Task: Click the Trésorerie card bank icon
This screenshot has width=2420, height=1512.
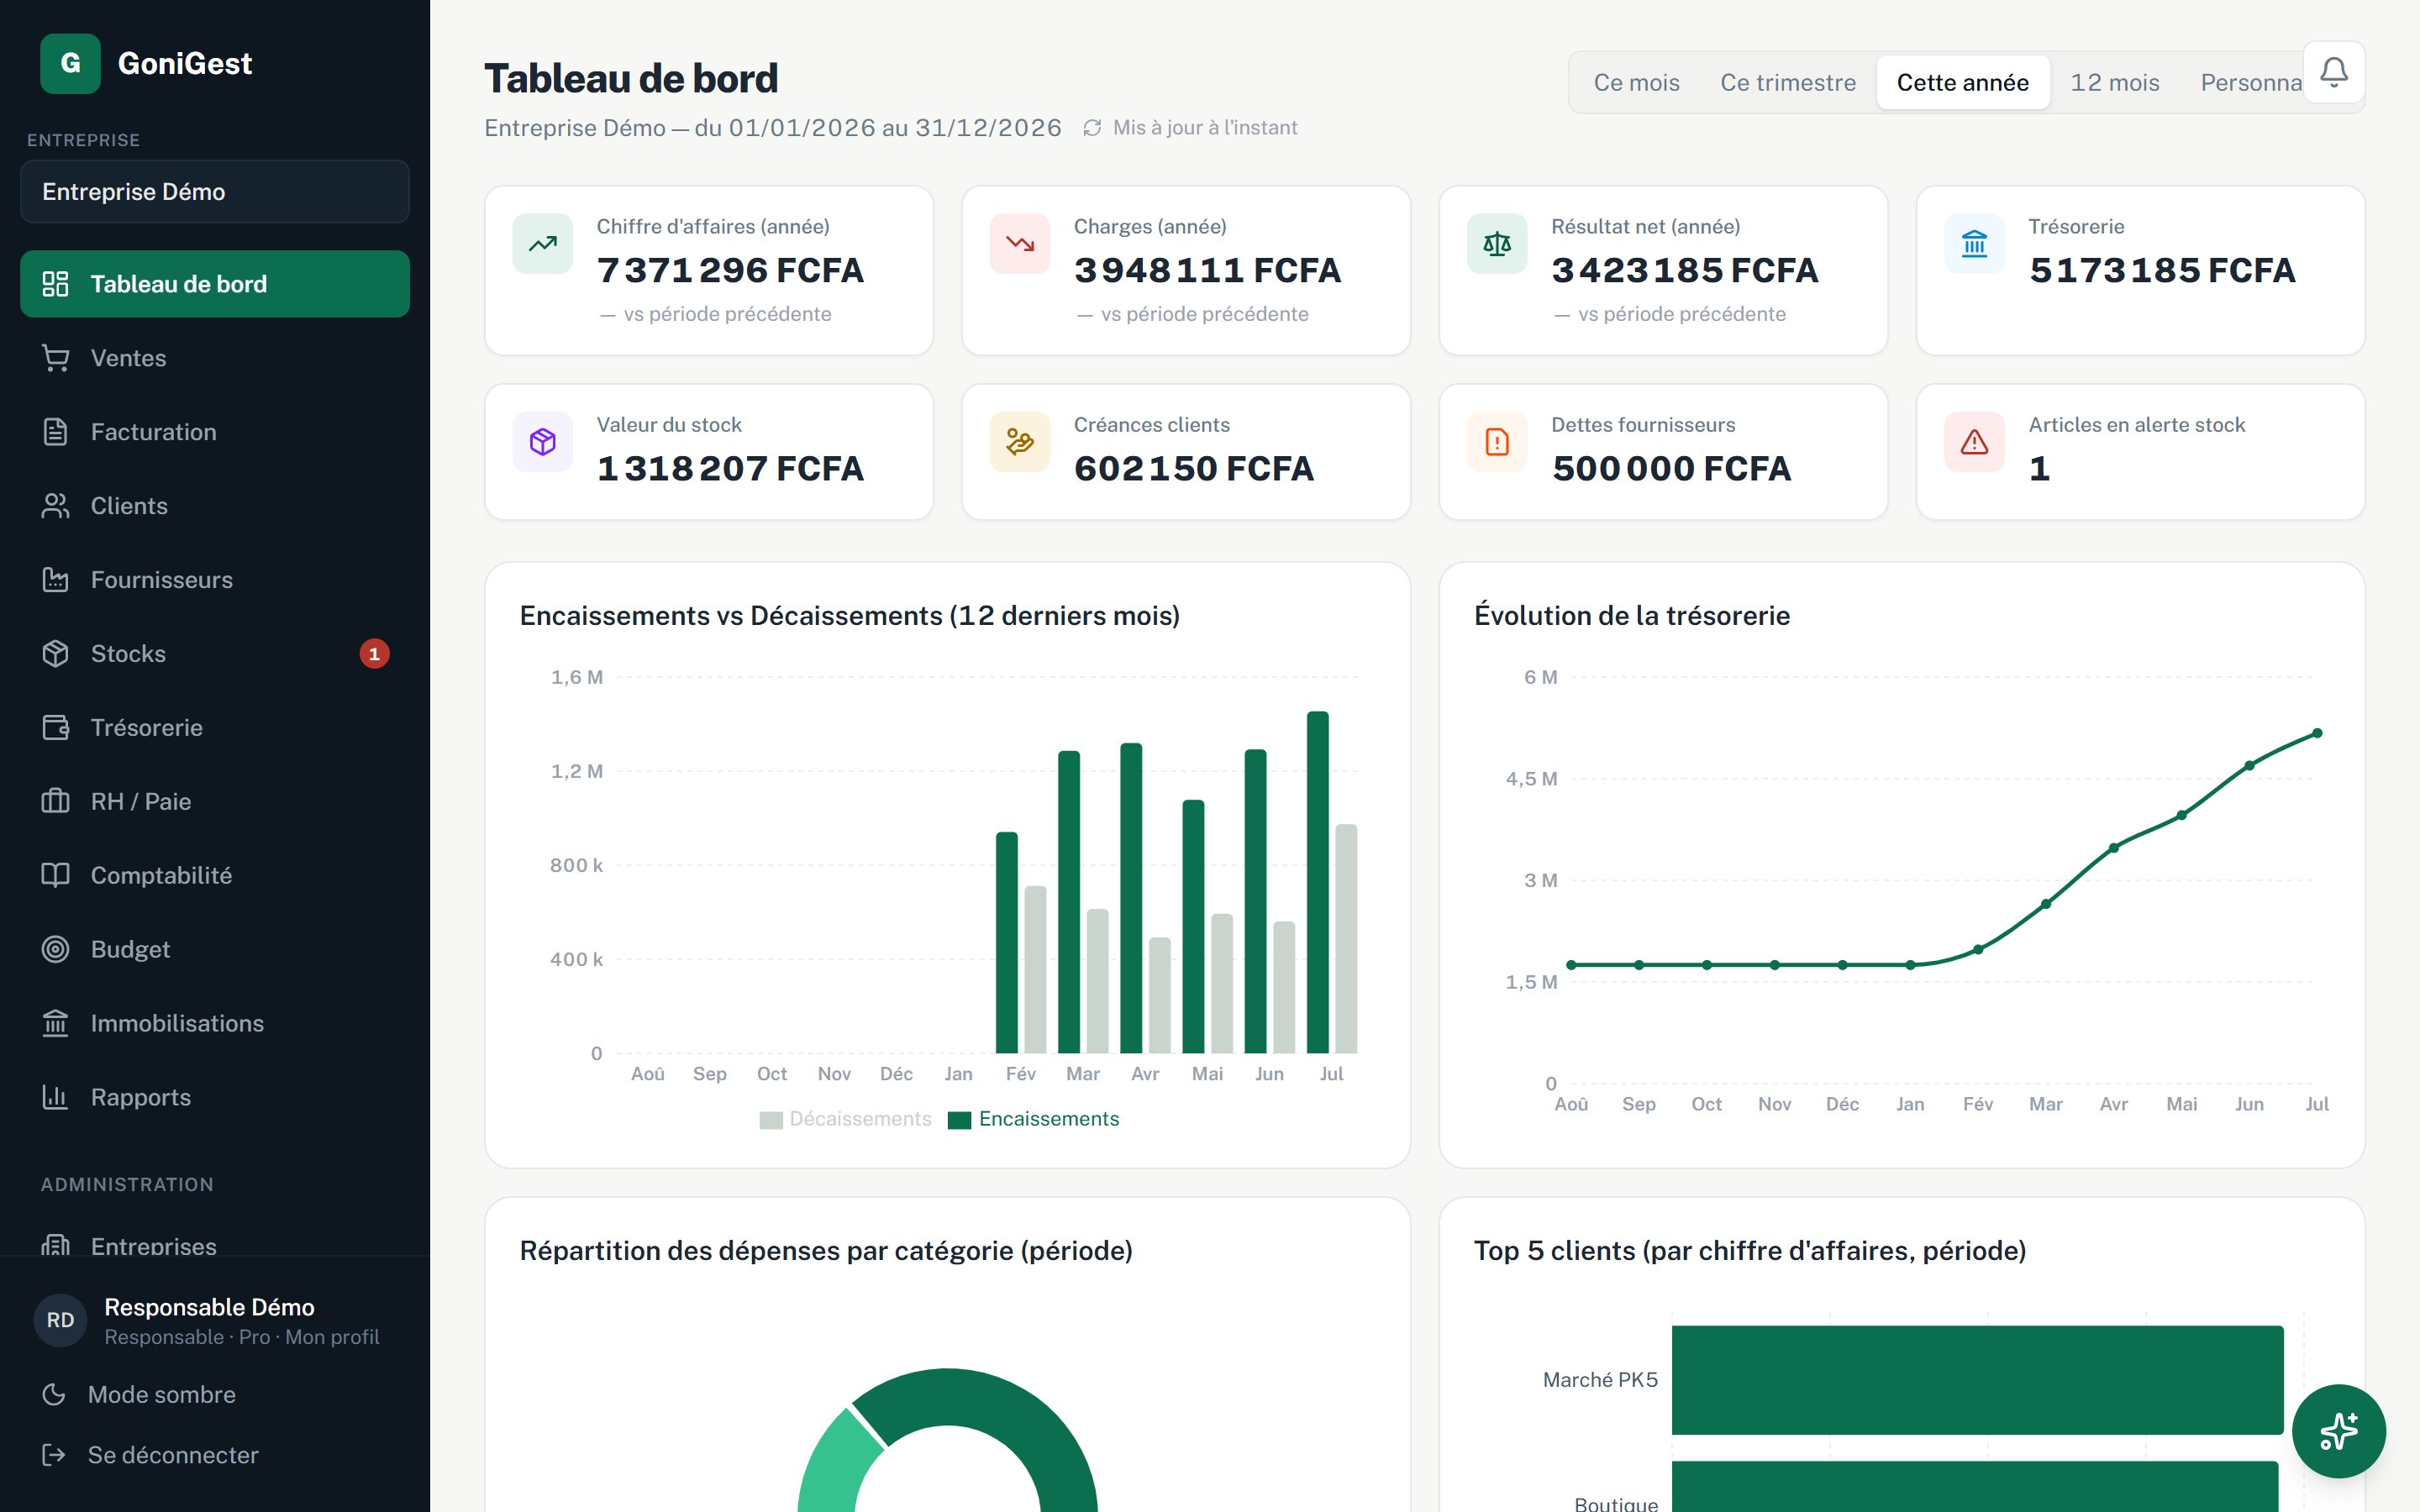Action: click(x=1974, y=243)
